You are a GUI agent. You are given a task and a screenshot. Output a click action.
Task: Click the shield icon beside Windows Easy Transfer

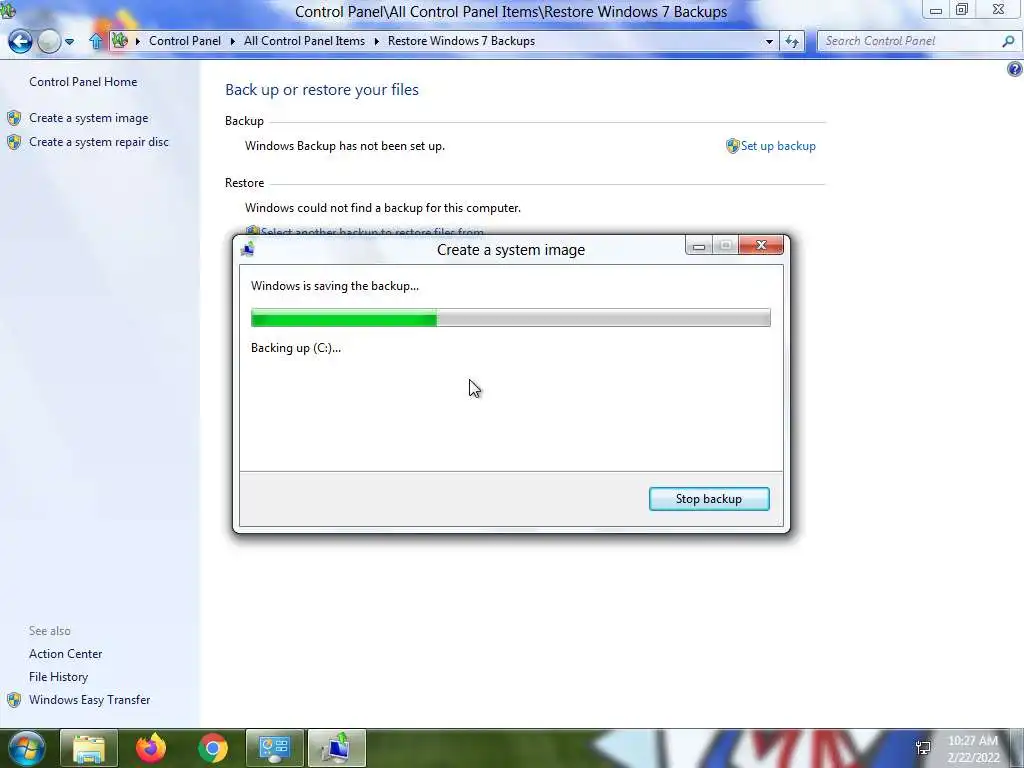(x=14, y=700)
